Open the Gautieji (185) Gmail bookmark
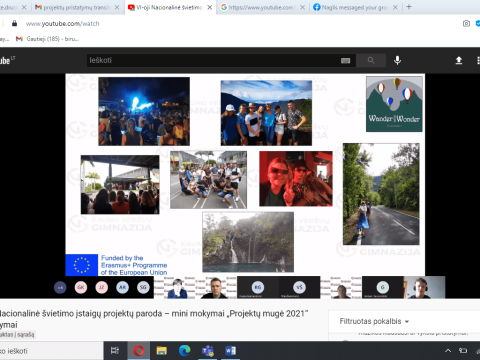This screenshot has height=360, width=480. pyautogui.click(x=47, y=39)
